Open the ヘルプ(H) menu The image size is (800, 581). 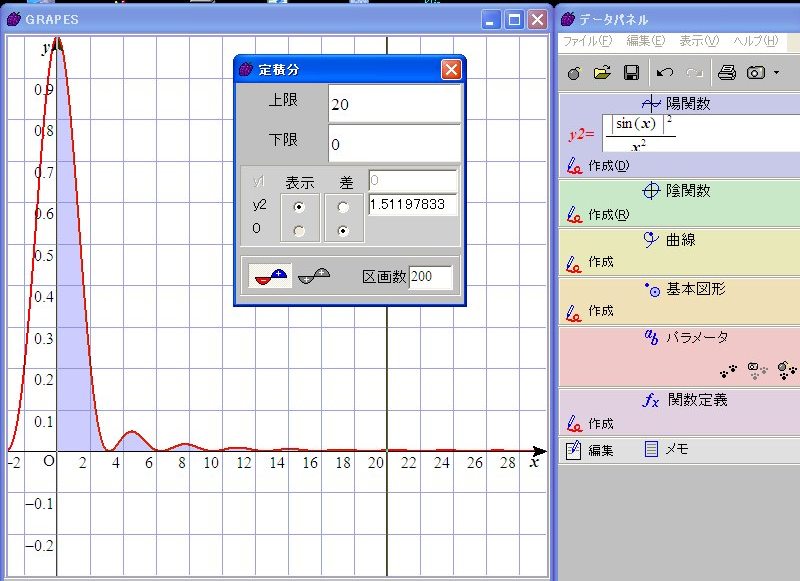pos(755,41)
